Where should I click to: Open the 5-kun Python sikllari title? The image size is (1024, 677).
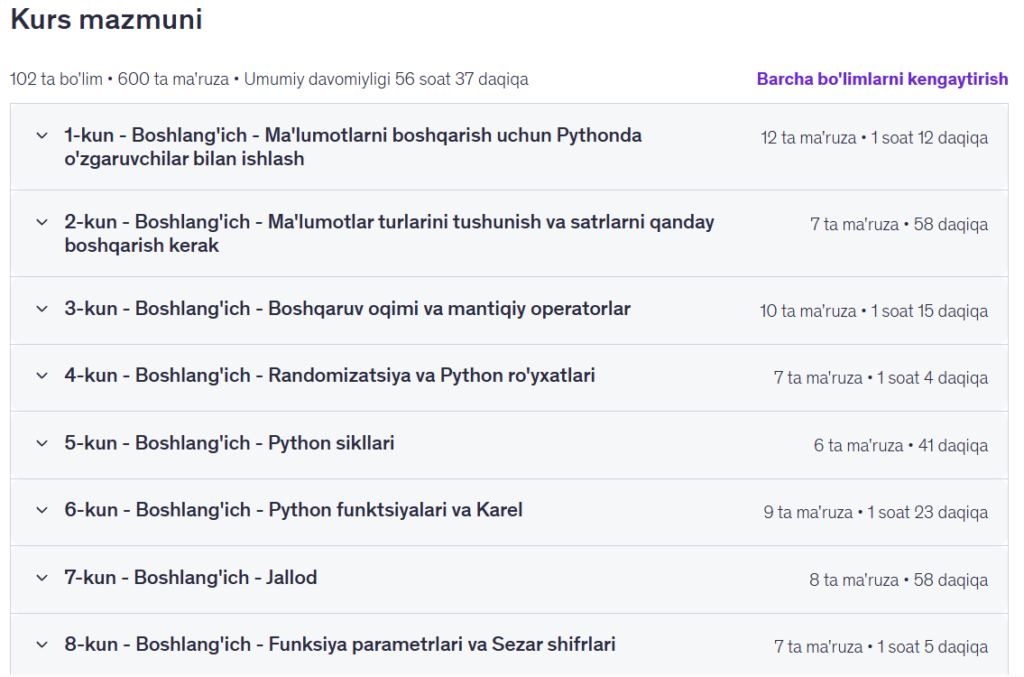tap(229, 443)
